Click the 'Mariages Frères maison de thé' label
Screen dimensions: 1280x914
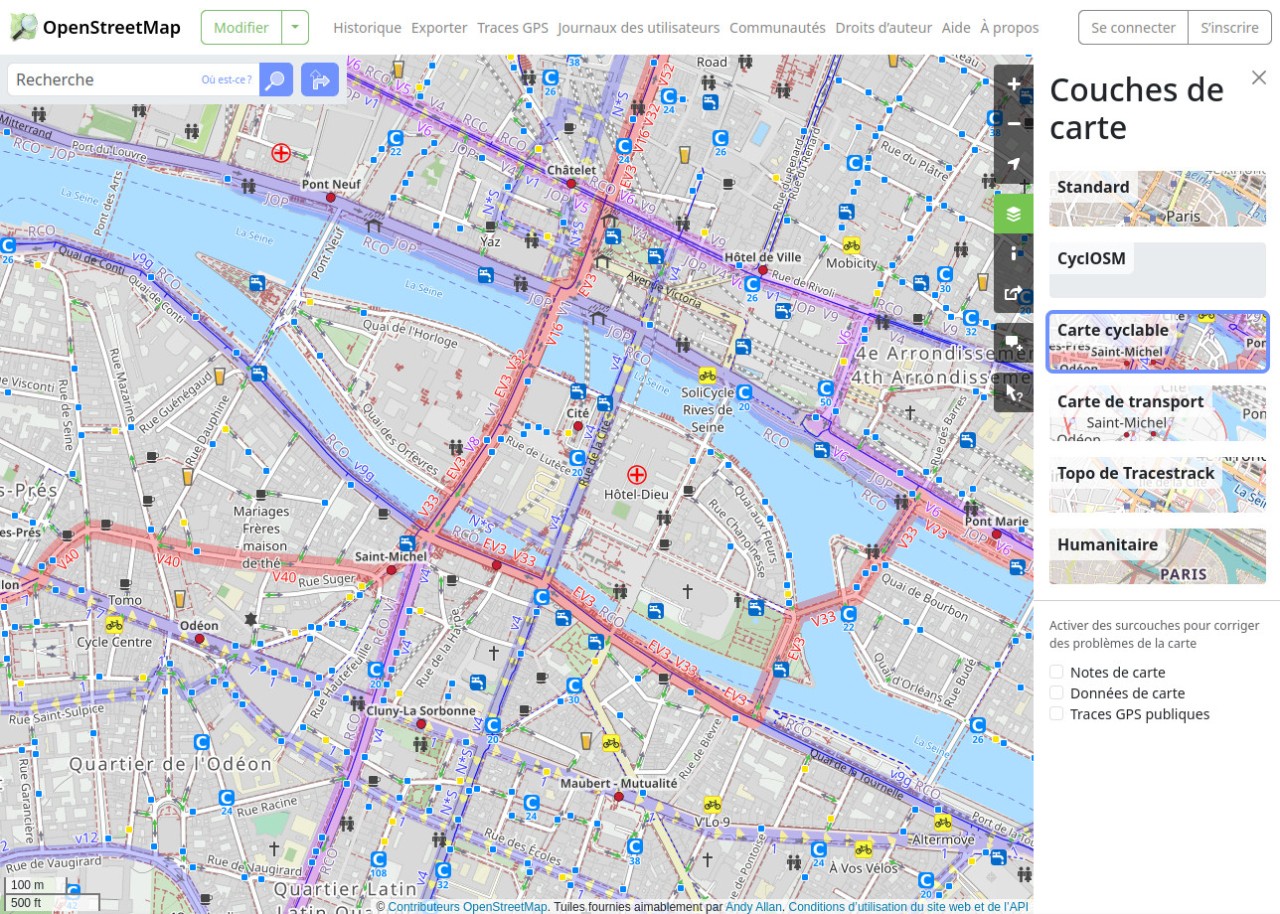point(261,537)
